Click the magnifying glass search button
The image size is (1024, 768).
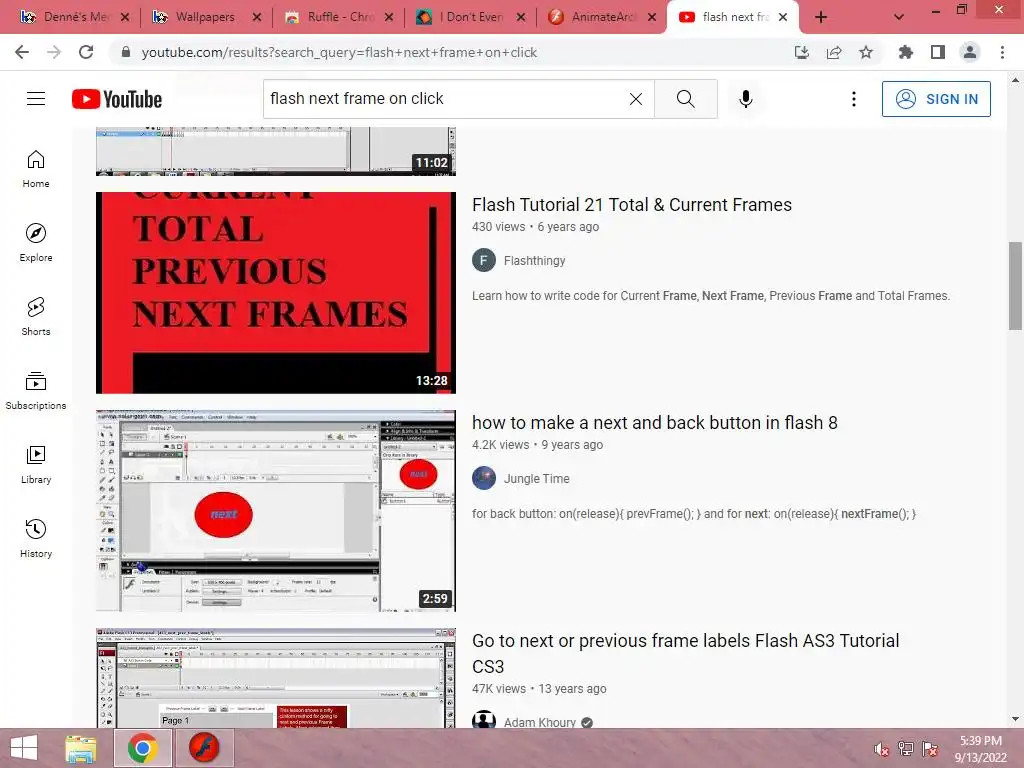coord(686,99)
